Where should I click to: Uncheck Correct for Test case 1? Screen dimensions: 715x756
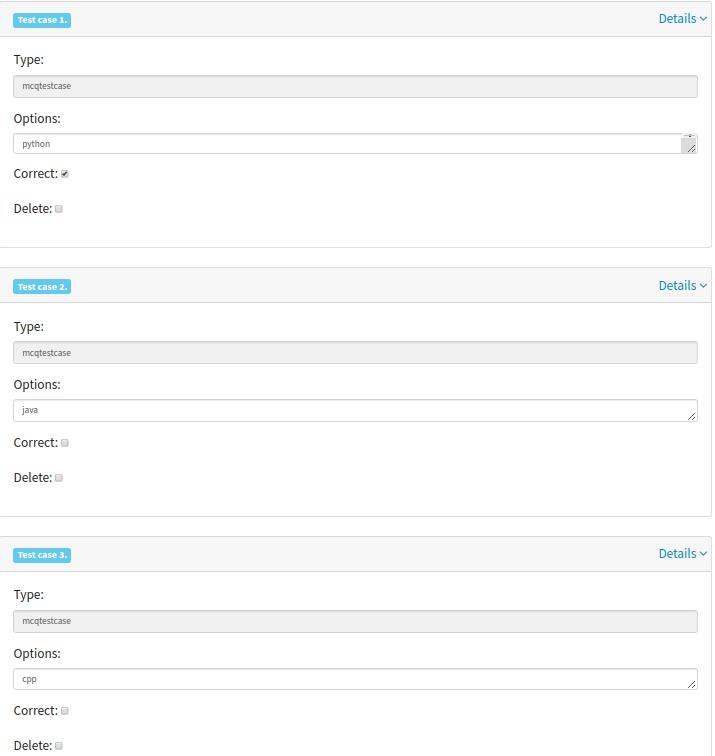65,174
